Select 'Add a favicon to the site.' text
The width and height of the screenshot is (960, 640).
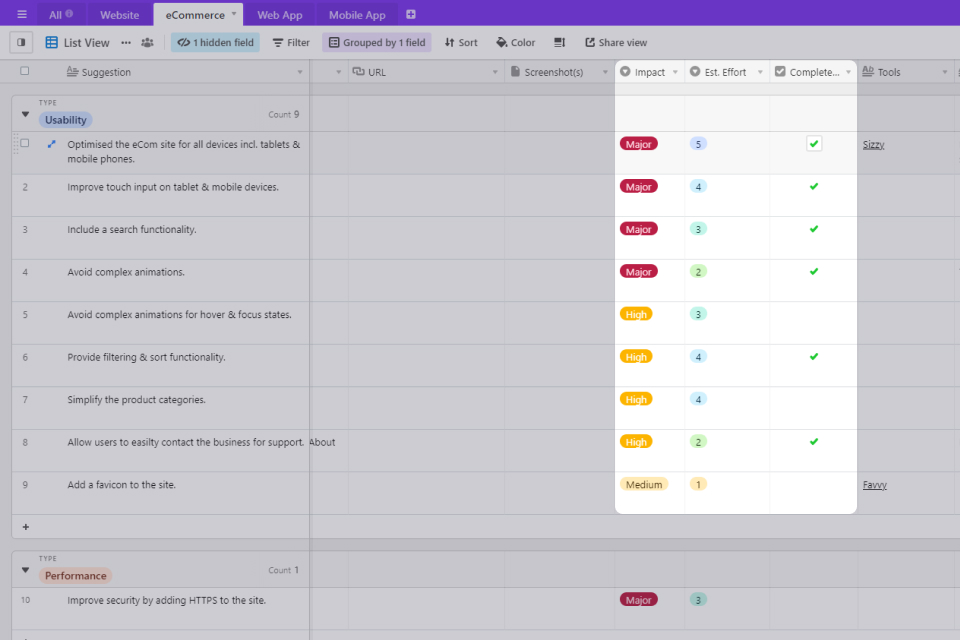pyautogui.click(x=121, y=484)
